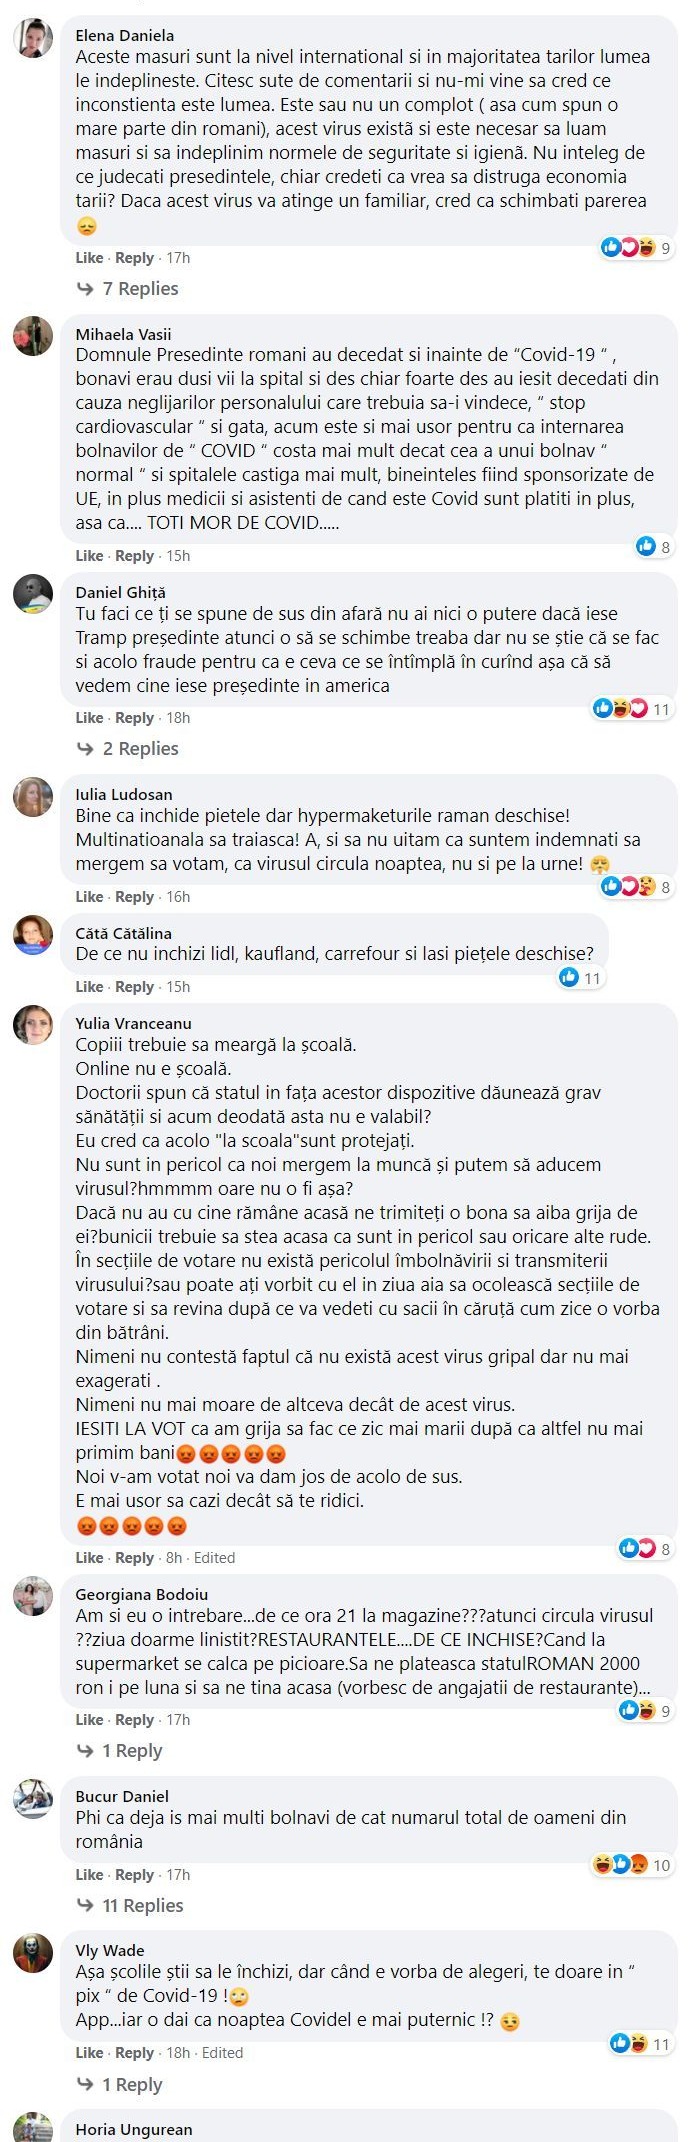Viewport: 699px width, 2142px height.
Task: Click Daniel Ghiță's profile avatar
Action: point(33,594)
